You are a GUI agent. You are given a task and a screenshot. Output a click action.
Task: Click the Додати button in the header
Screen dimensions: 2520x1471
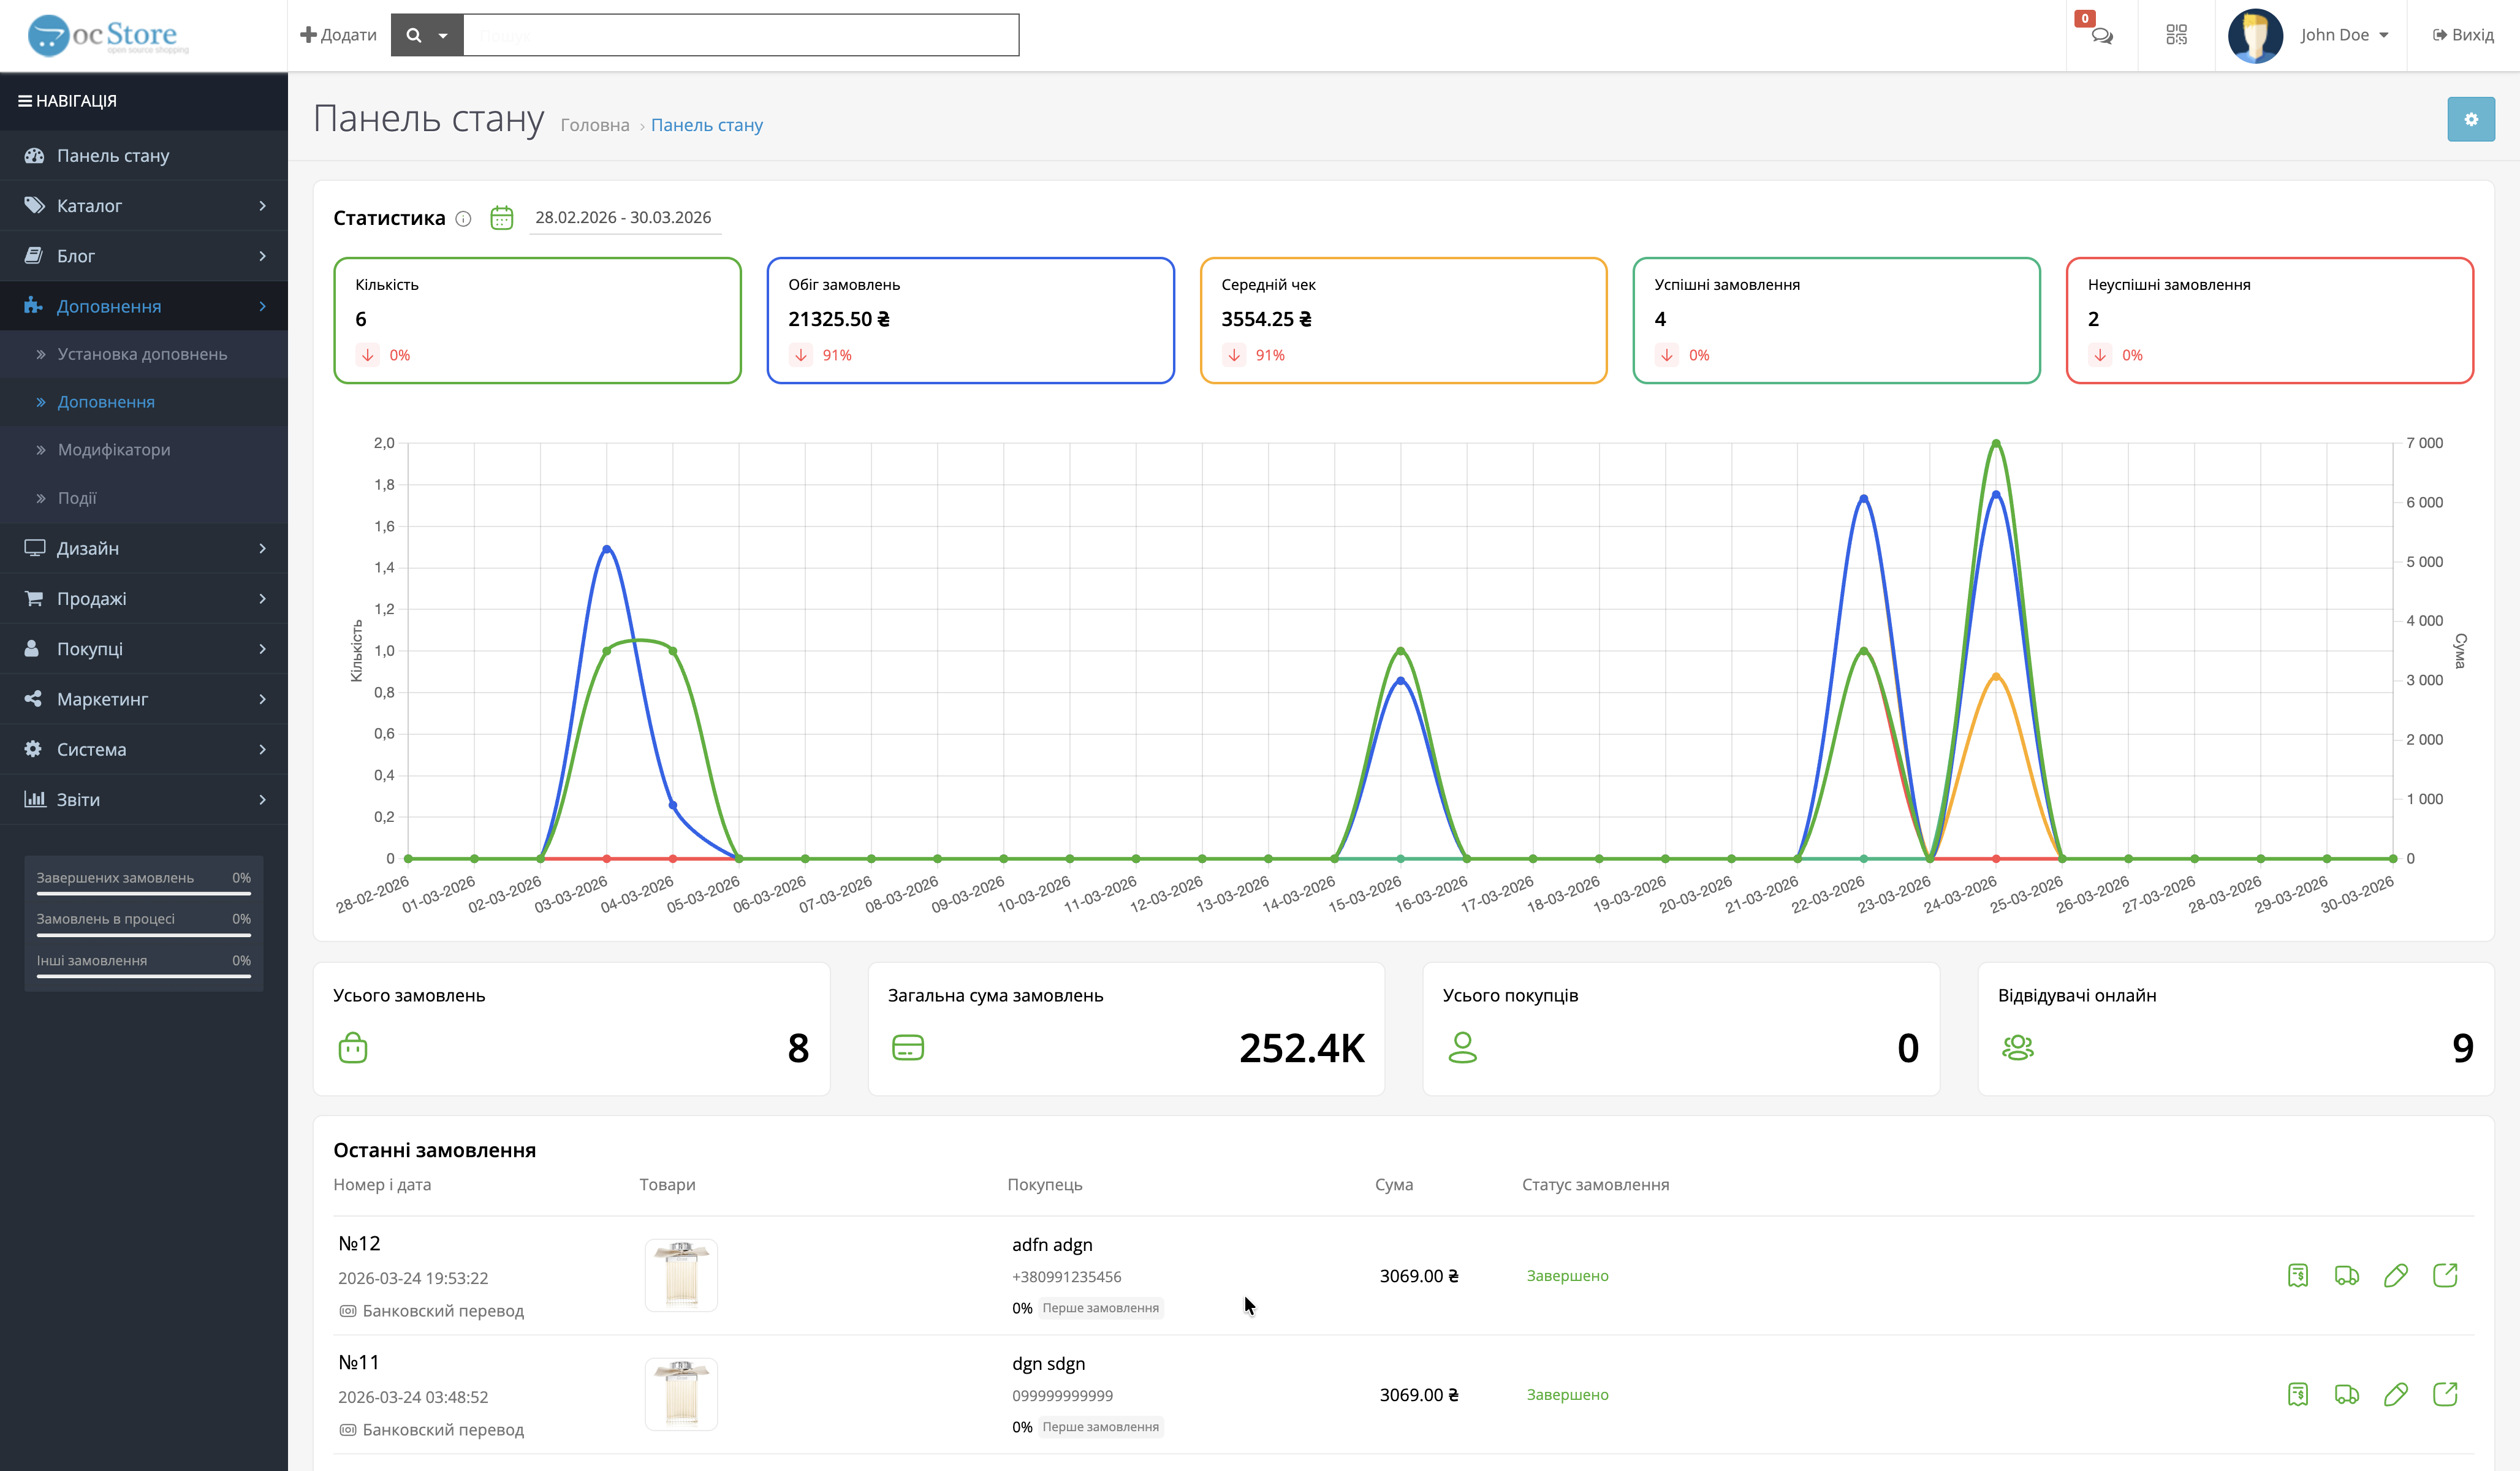click(x=339, y=35)
